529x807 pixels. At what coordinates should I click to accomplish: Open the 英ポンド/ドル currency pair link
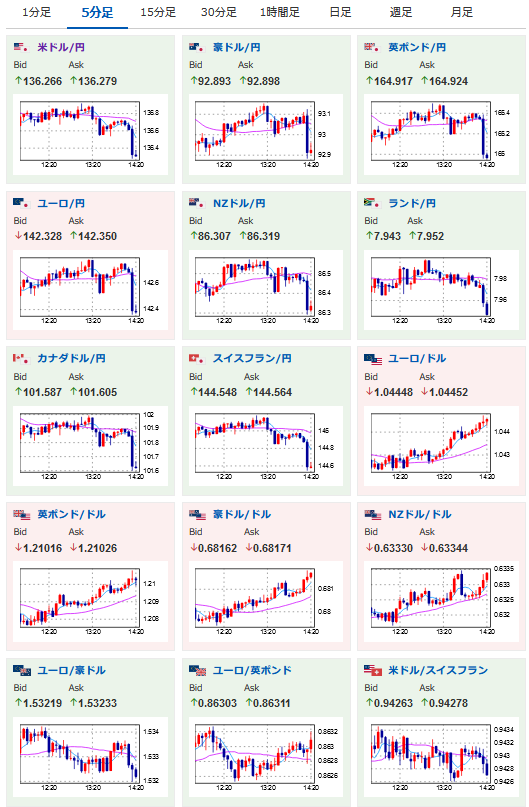click(x=72, y=514)
